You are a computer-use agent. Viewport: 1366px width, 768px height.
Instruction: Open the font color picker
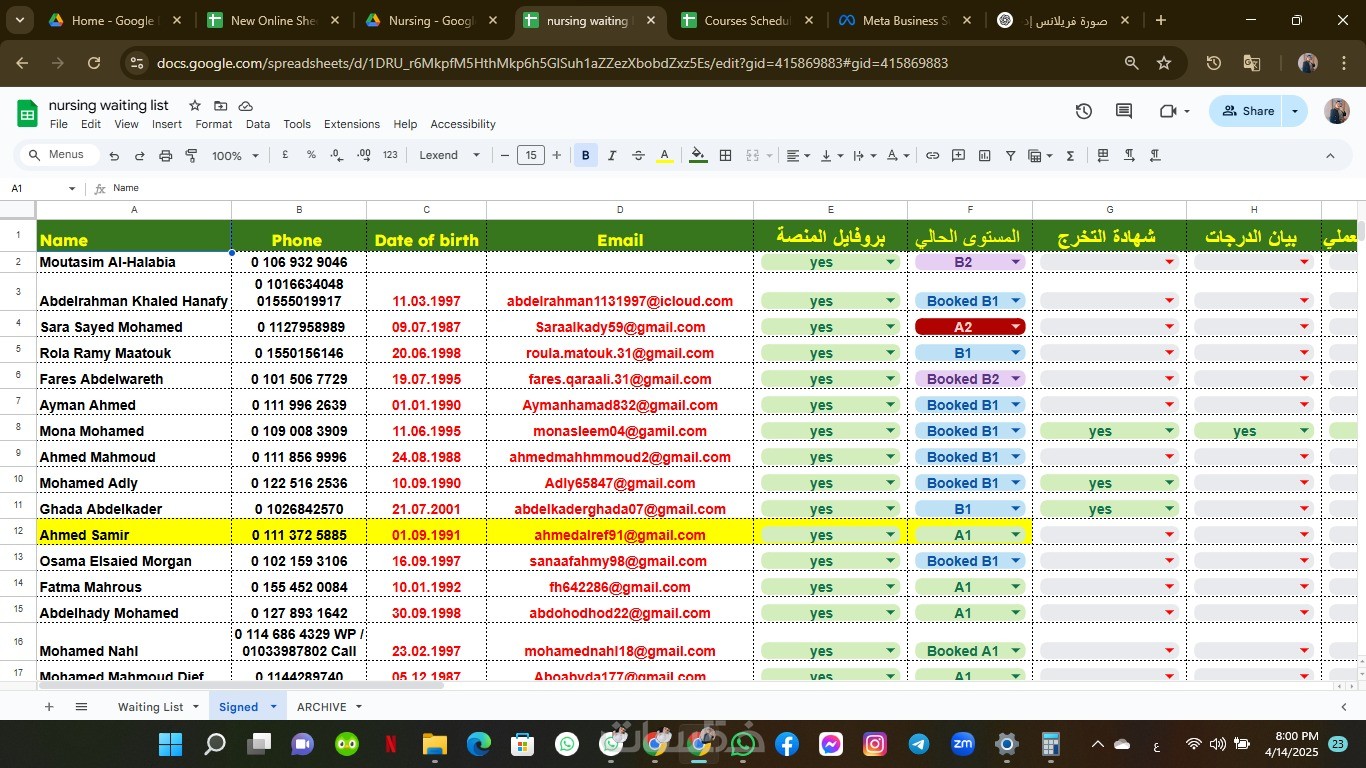(665, 155)
